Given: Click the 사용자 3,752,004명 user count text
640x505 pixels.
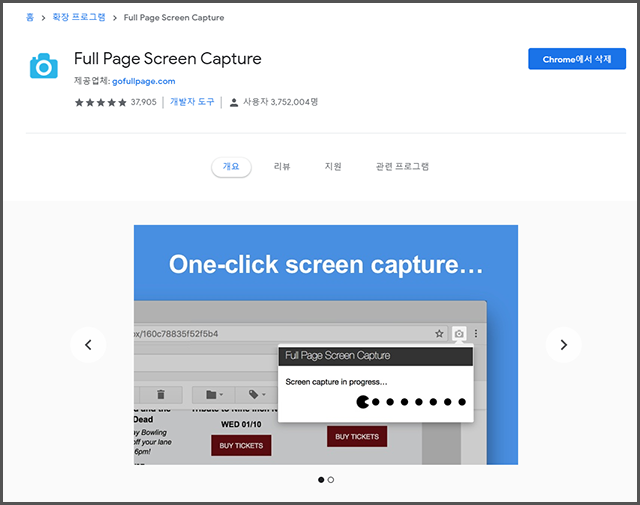Looking at the screenshot, I should click(x=280, y=102).
